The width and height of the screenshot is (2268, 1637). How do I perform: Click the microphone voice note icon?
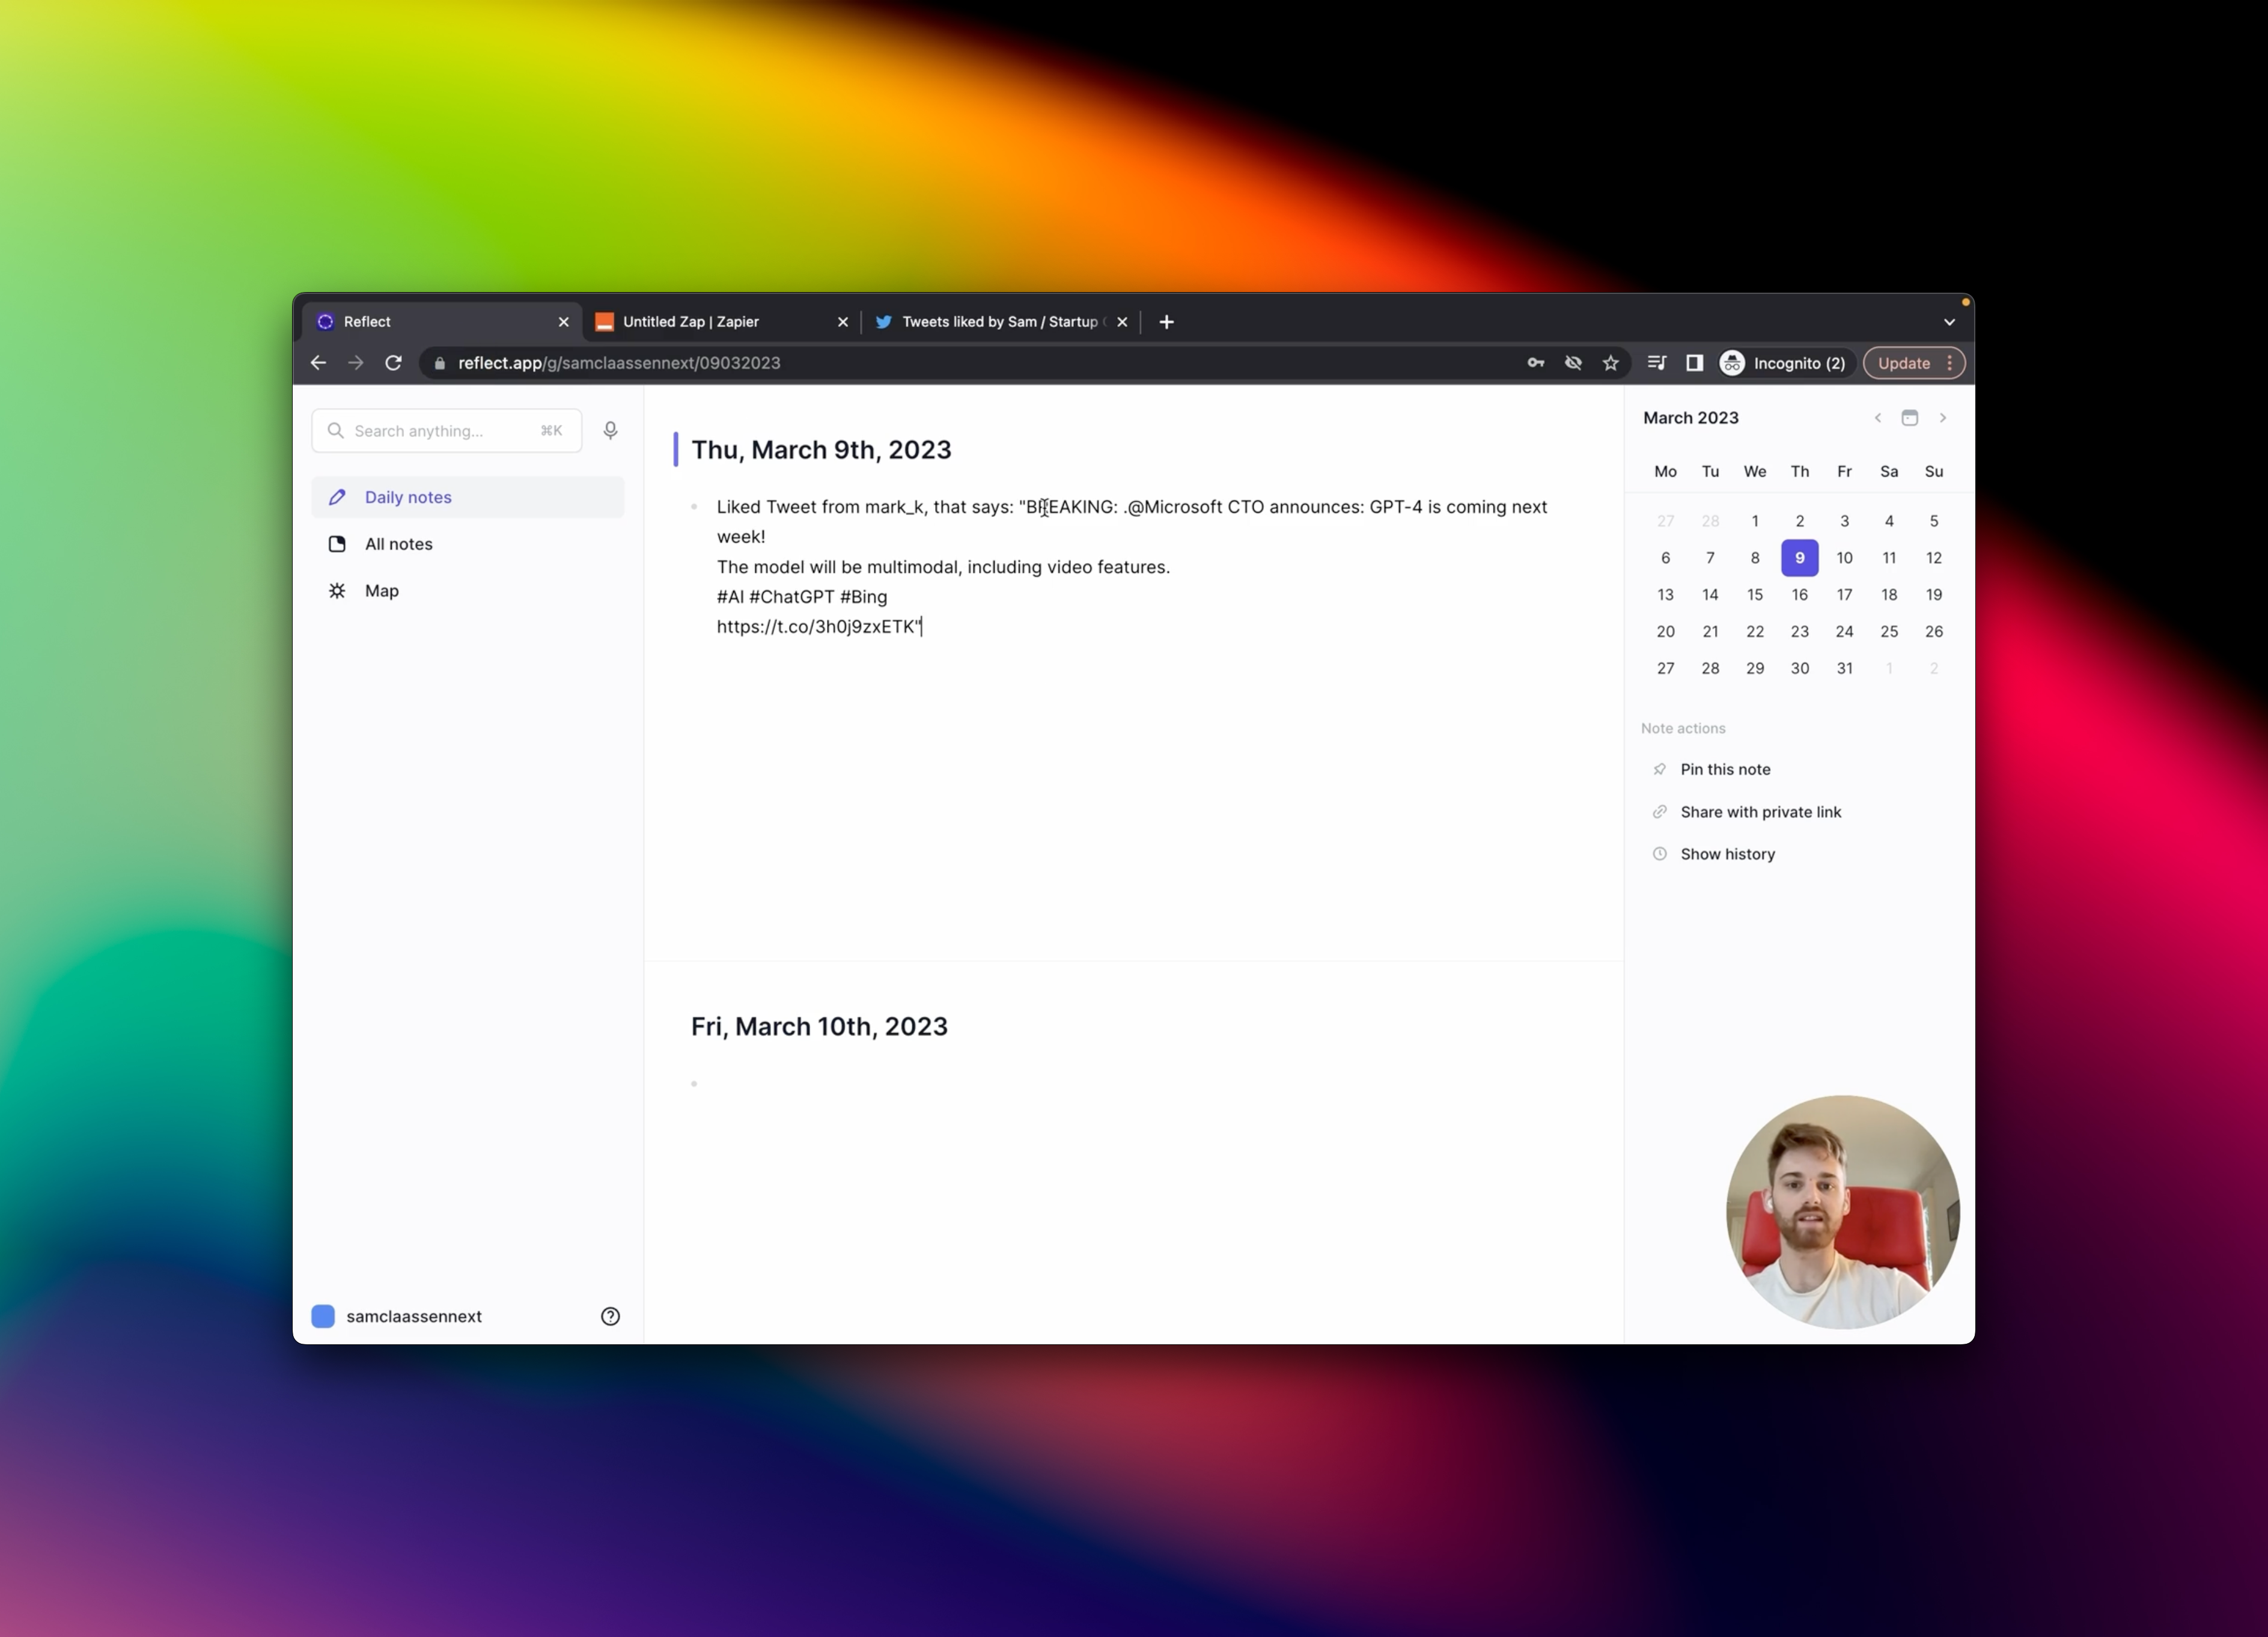610,430
